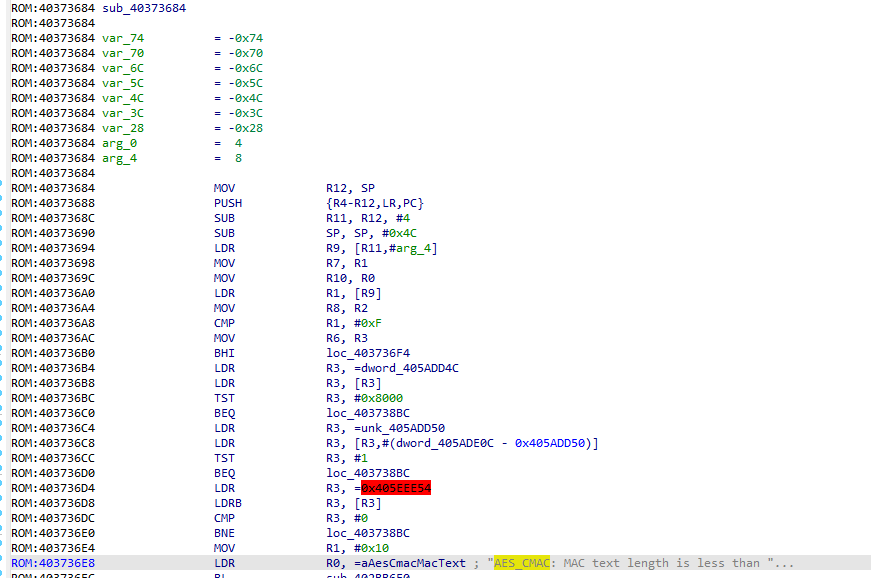
Task: Click the LDRB mnemonic
Action: pyautogui.click(x=228, y=503)
